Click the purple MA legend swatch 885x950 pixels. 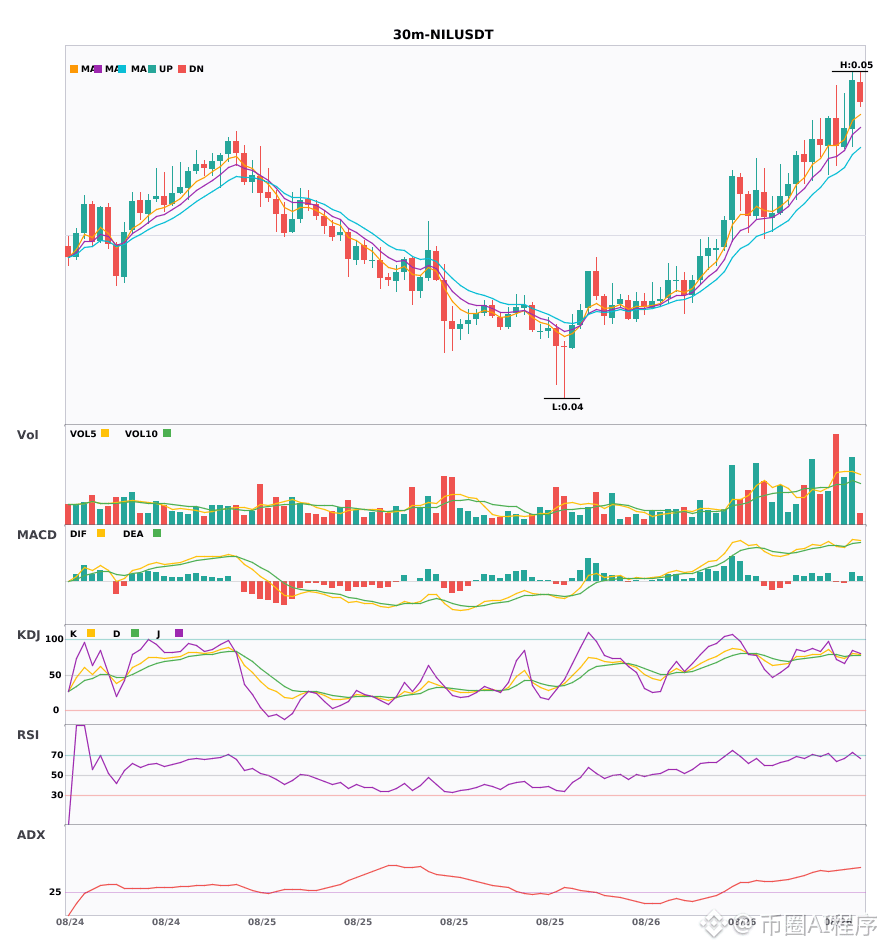pos(98,69)
